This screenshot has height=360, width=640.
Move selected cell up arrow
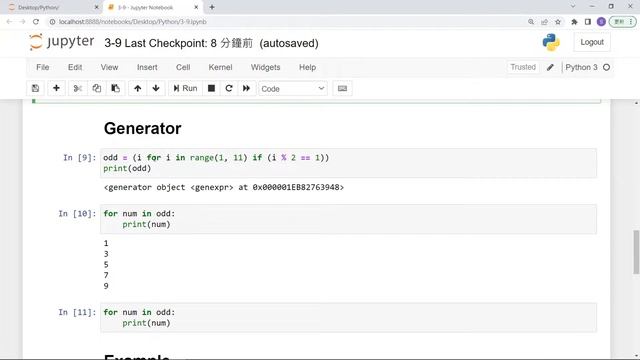pos(138,88)
